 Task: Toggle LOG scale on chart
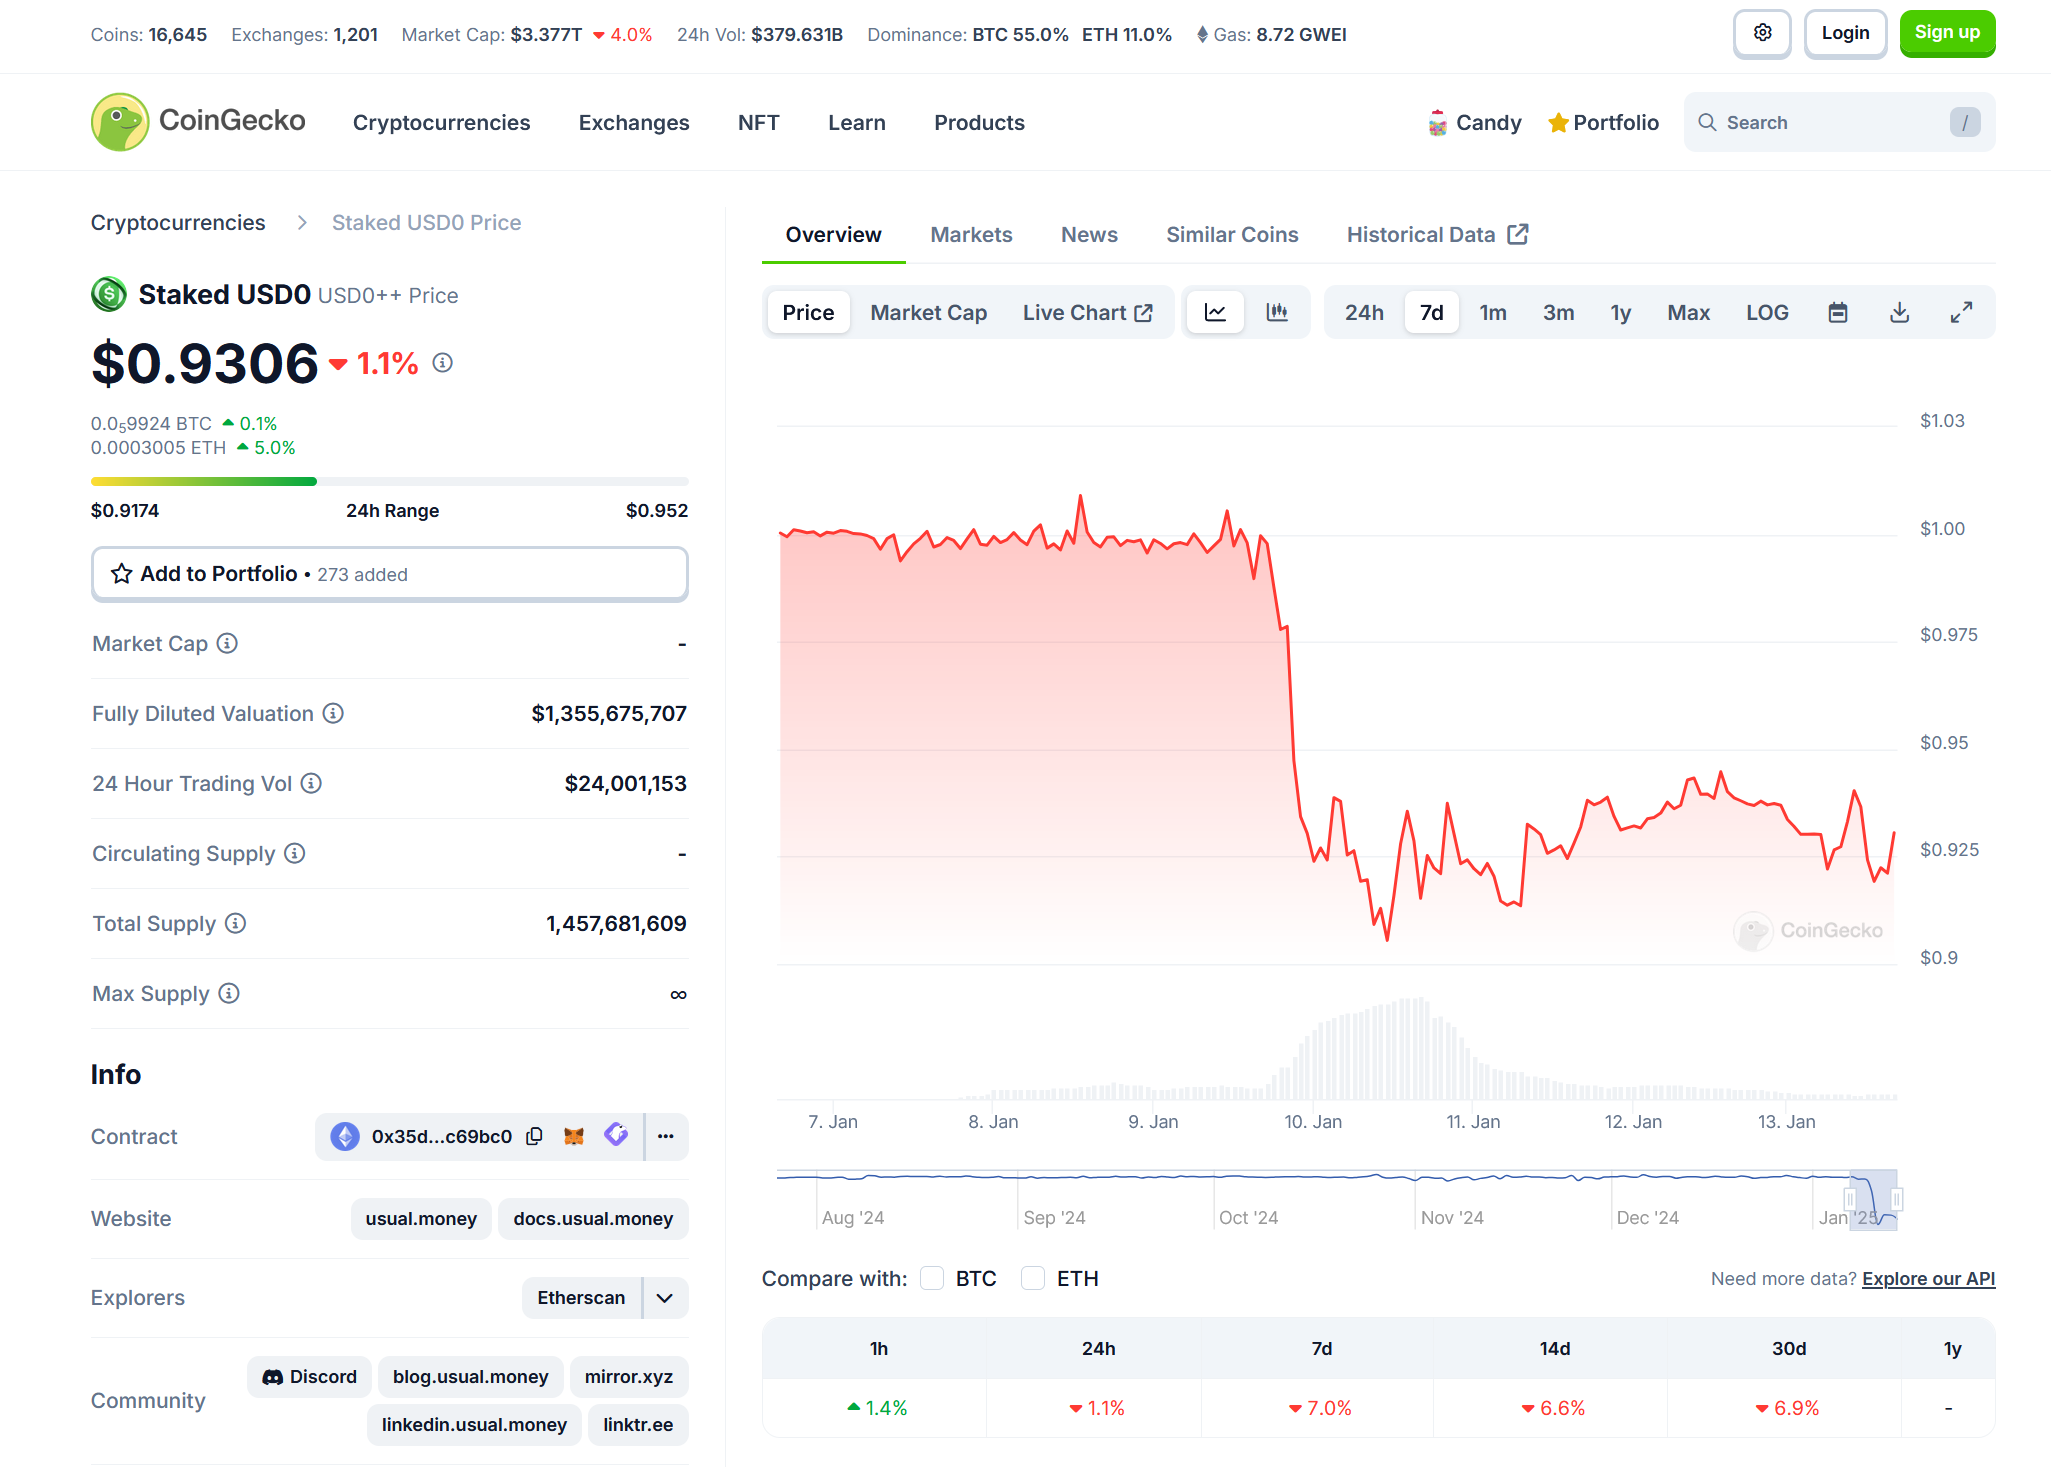pos(1767,312)
